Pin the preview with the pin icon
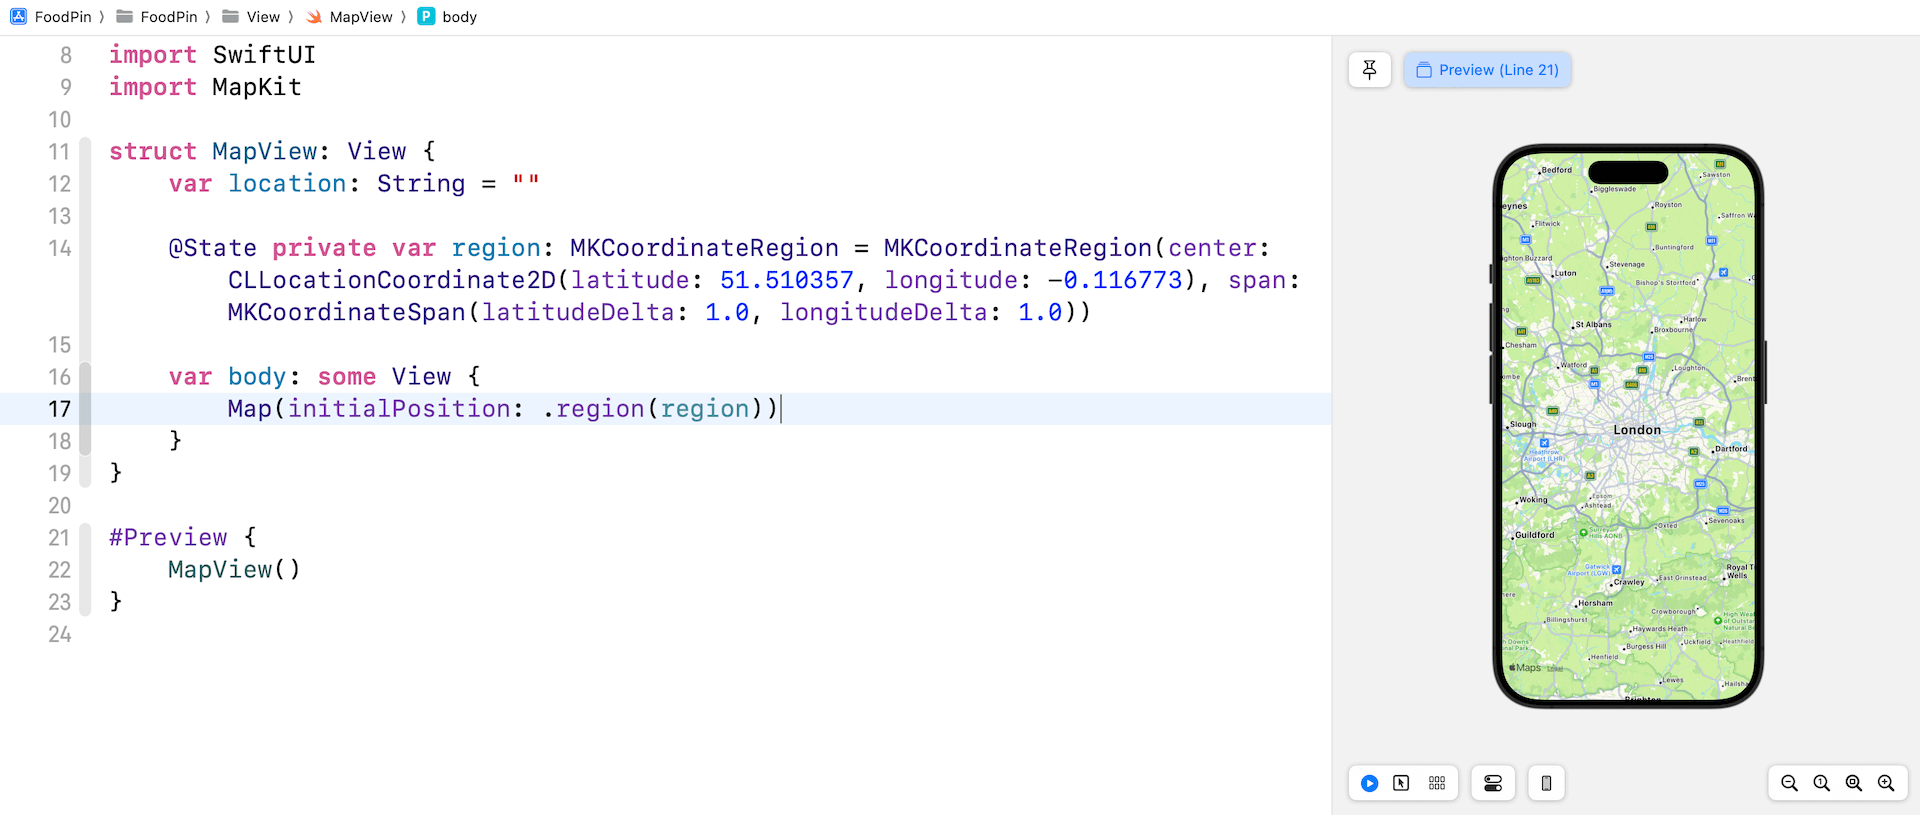Image resolution: width=1920 pixels, height=815 pixels. point(1370,70)
